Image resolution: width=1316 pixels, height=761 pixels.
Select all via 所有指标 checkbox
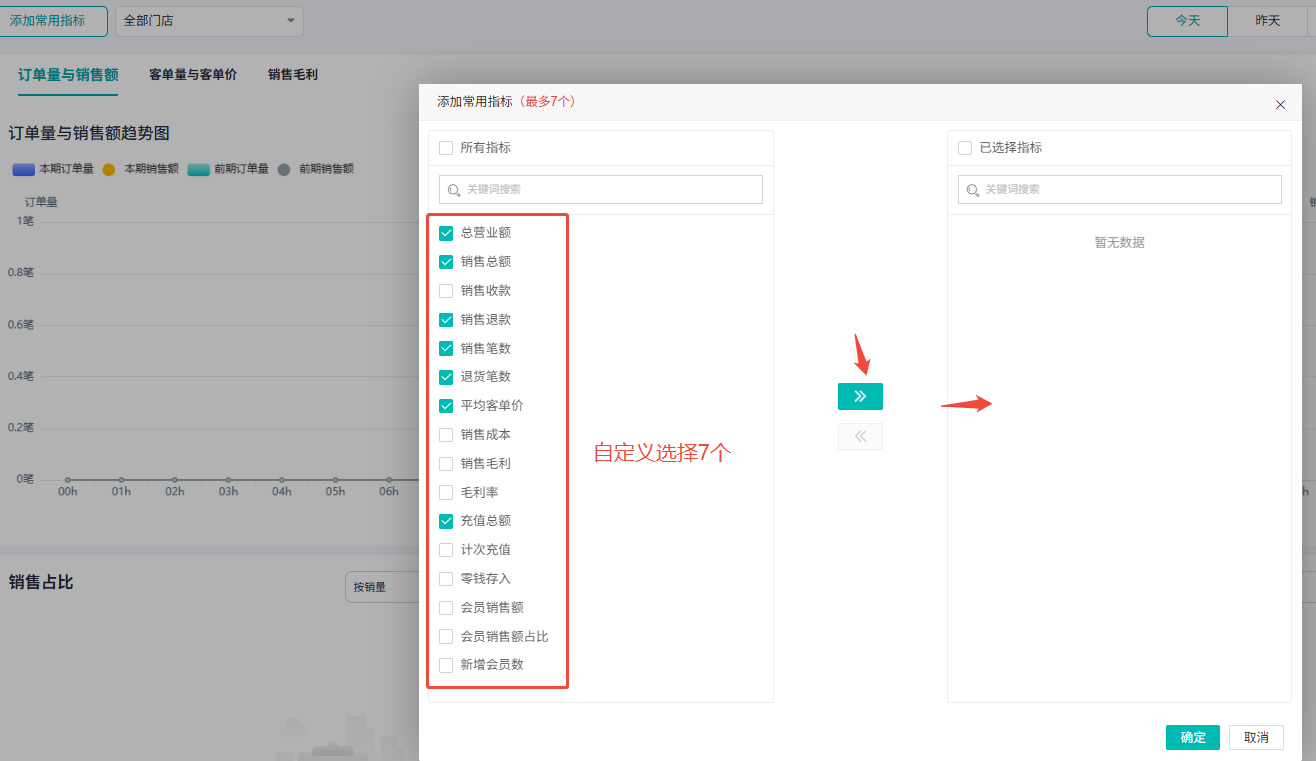[446, 148]
